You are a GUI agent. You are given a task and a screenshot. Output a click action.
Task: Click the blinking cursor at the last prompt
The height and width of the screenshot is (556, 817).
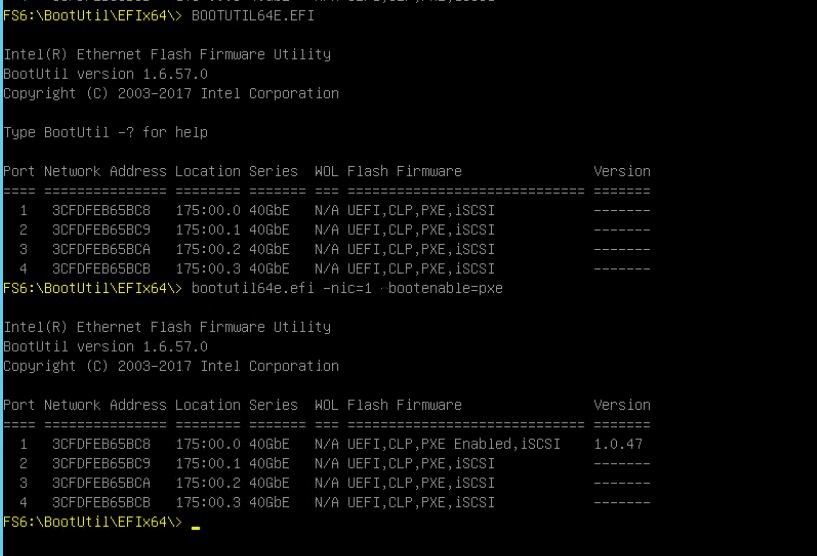pos(195,527)
